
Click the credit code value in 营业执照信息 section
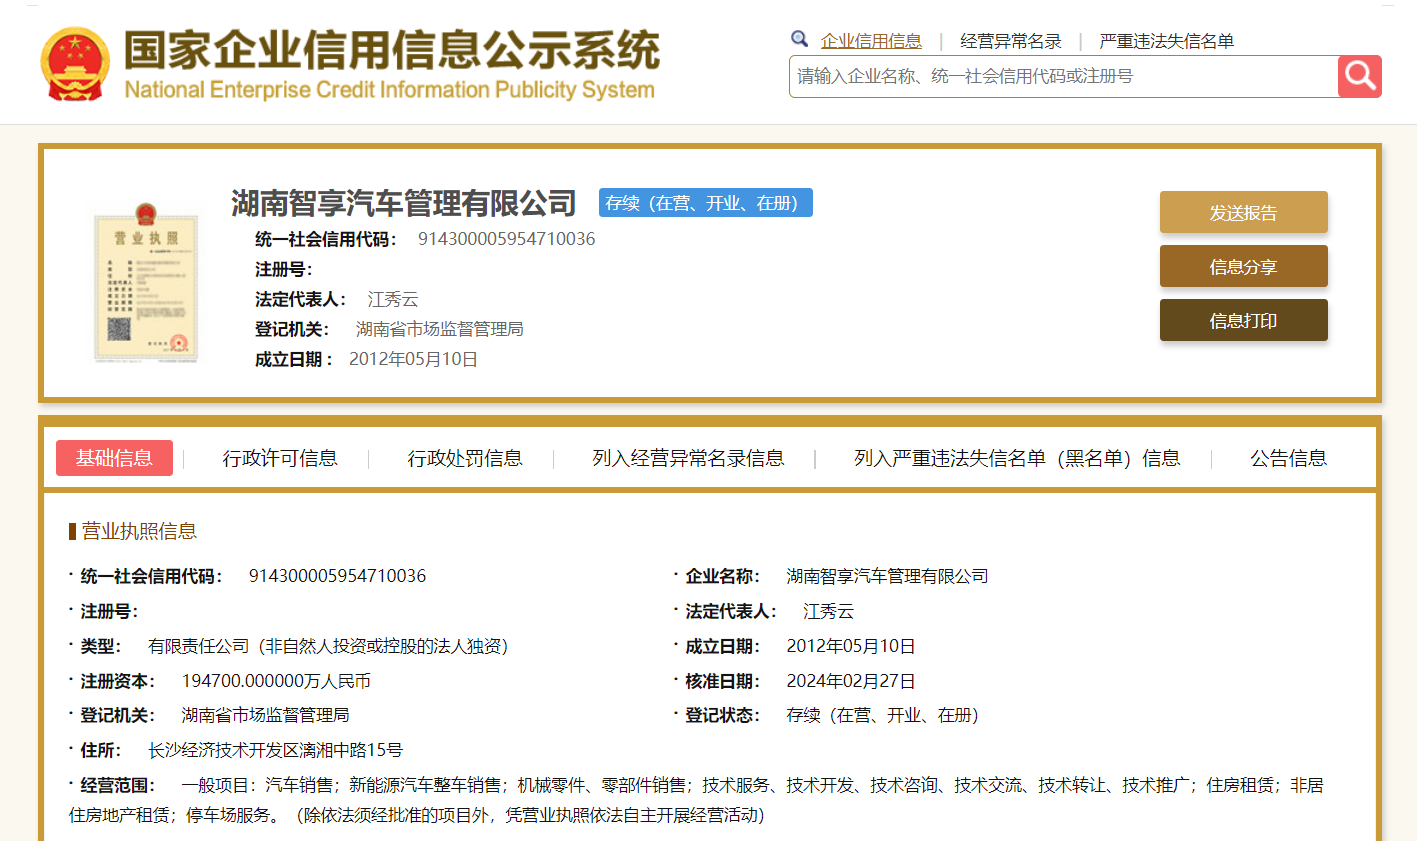point(337,576)
